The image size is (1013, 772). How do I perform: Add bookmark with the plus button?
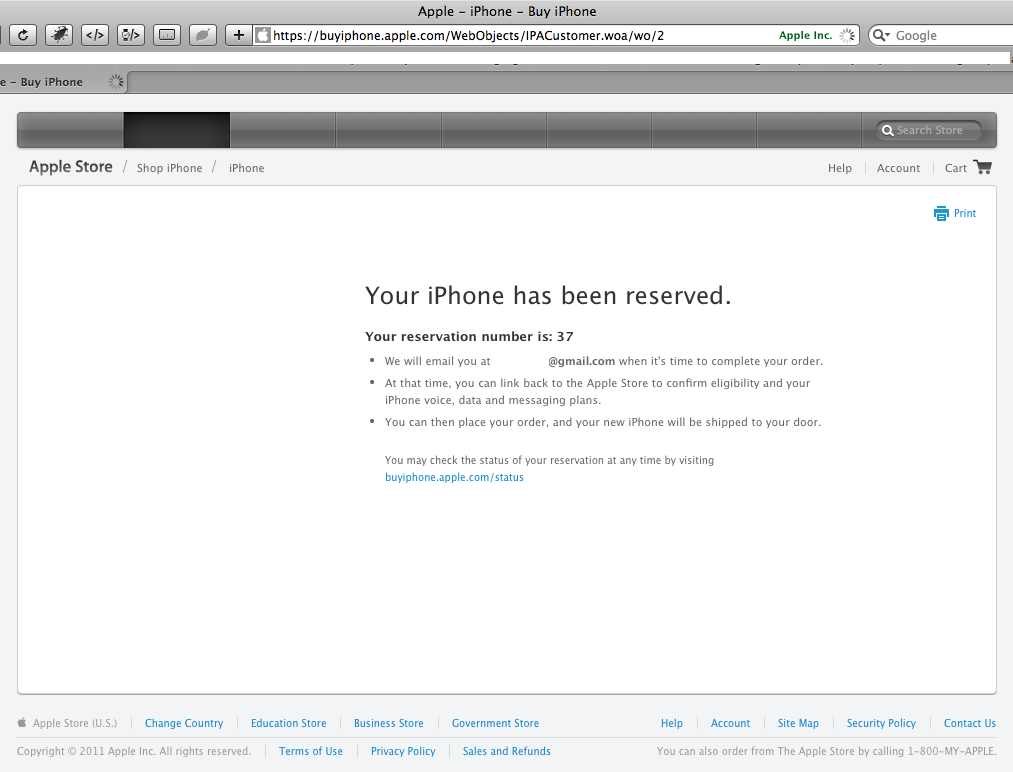(x=238, y=35)
